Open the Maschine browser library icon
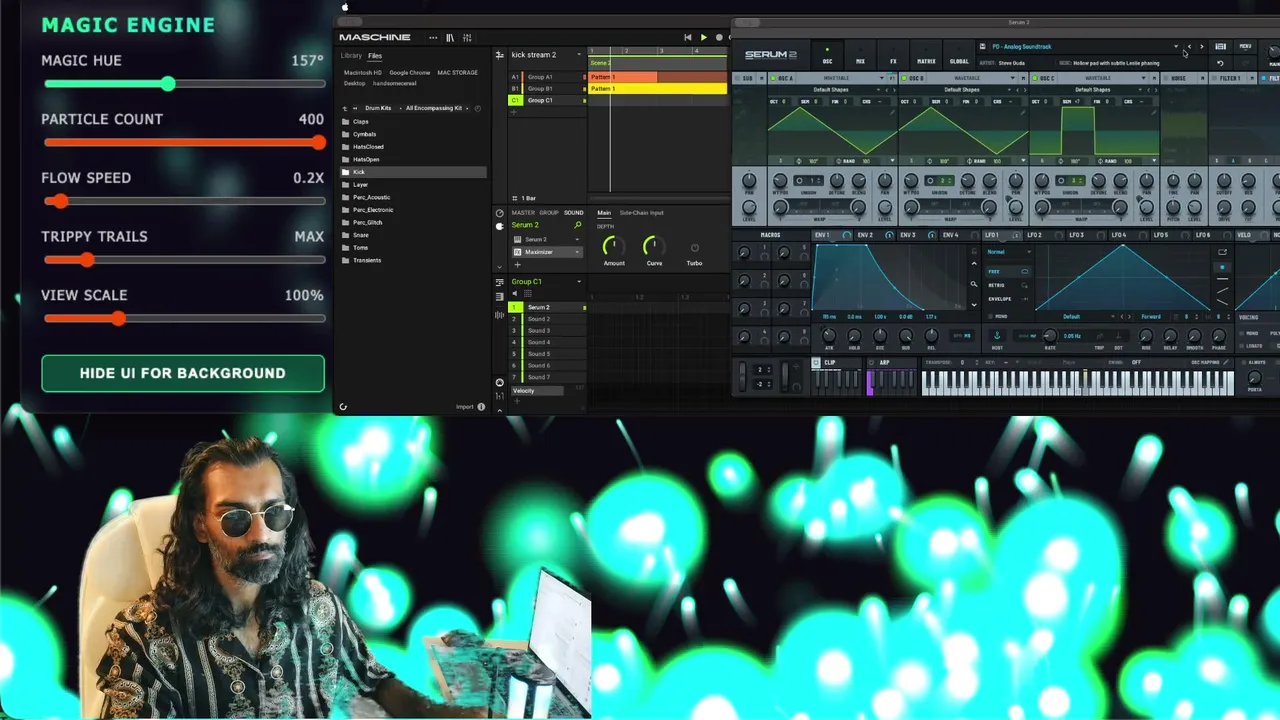The width and height of the screenshot is (1280, 720). pos(450,38)
